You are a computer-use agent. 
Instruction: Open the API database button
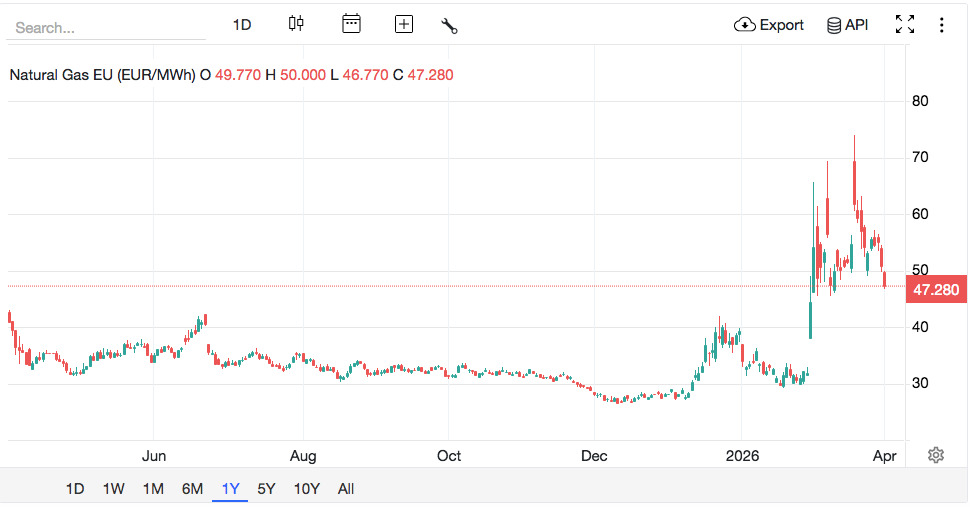[x=847, y=25]
